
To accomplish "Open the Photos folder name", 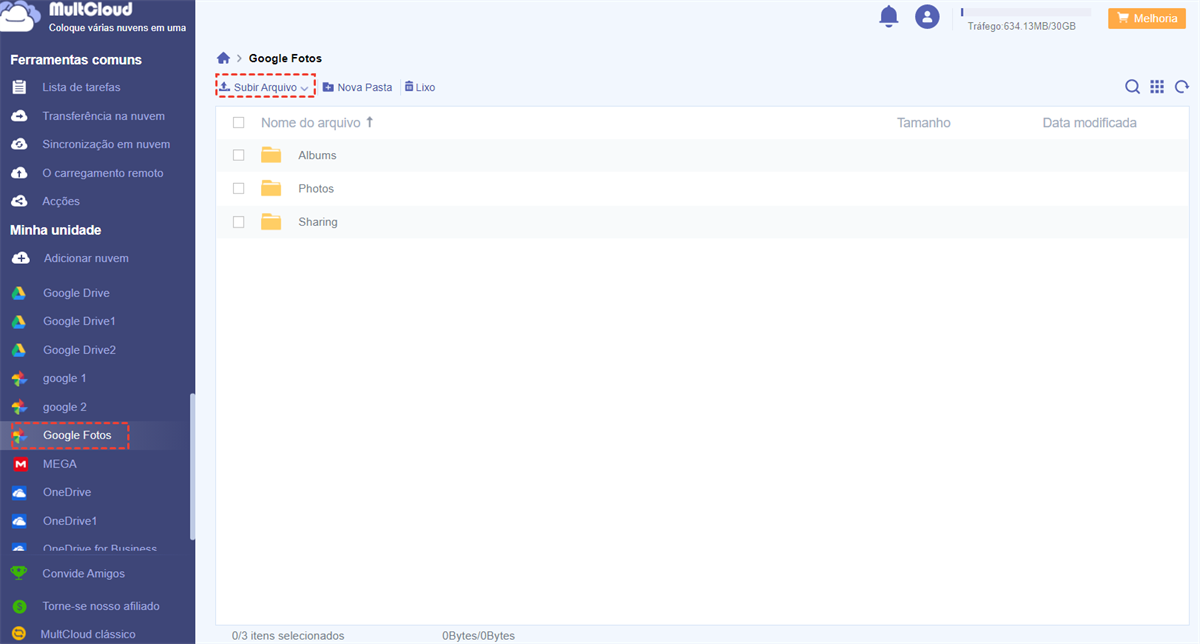I will click(x=316, y=188).
